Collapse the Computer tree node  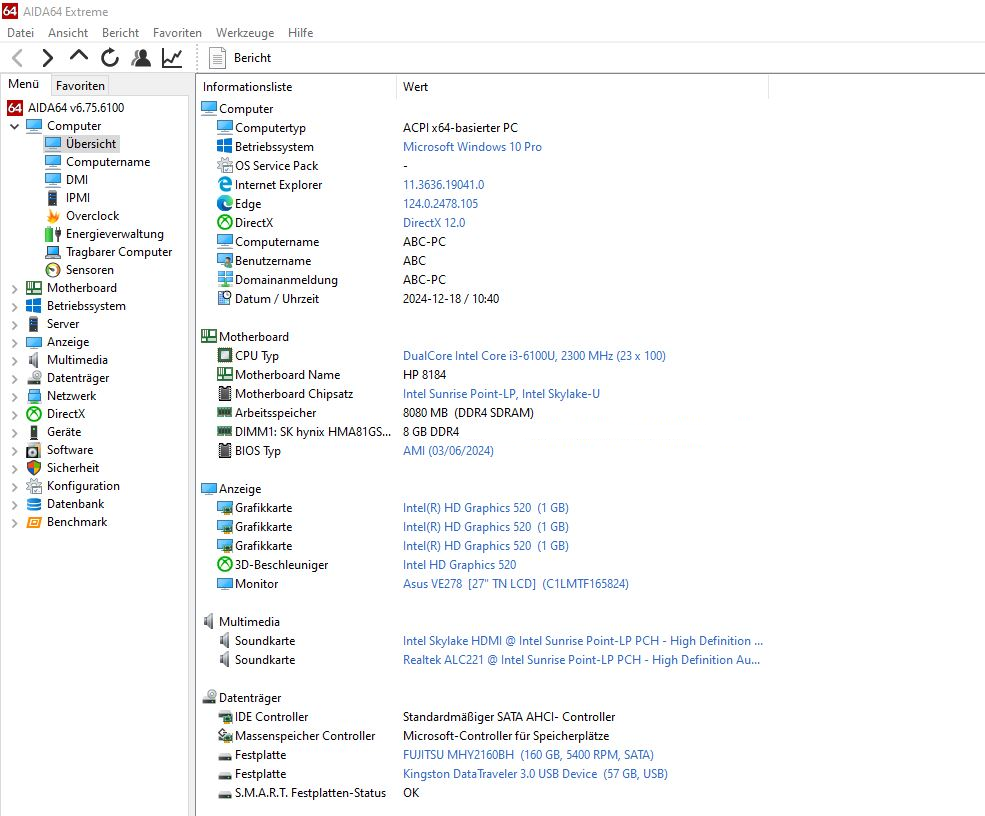[x=14, y=126]
